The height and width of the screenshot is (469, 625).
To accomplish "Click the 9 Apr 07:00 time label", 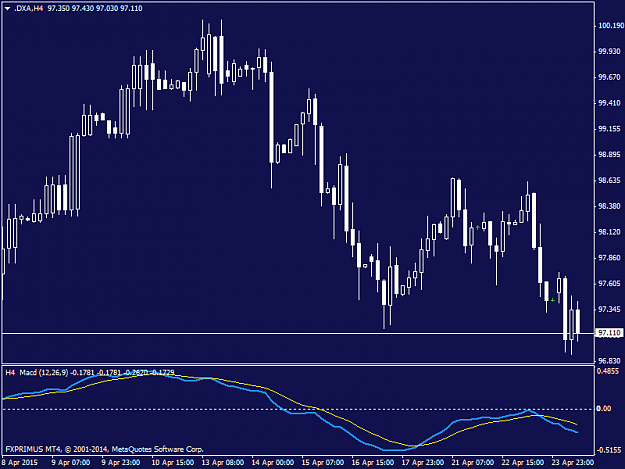I will point(71,463).
